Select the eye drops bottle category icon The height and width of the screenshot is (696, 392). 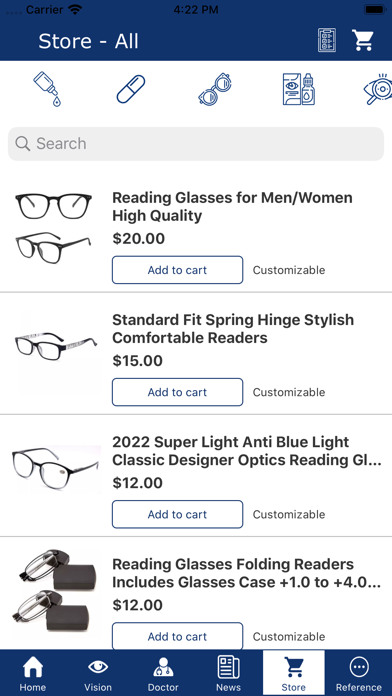[x=47, y=90]
